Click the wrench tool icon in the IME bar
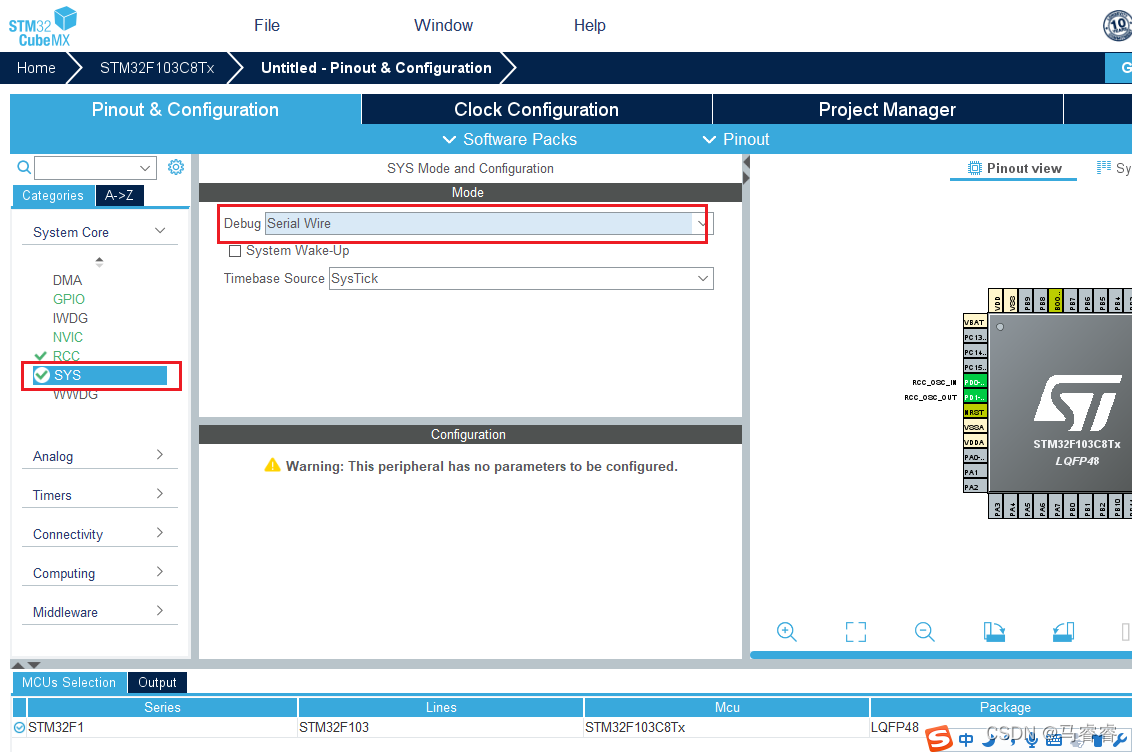The image size is (1132, 752). click(1120, 740)
